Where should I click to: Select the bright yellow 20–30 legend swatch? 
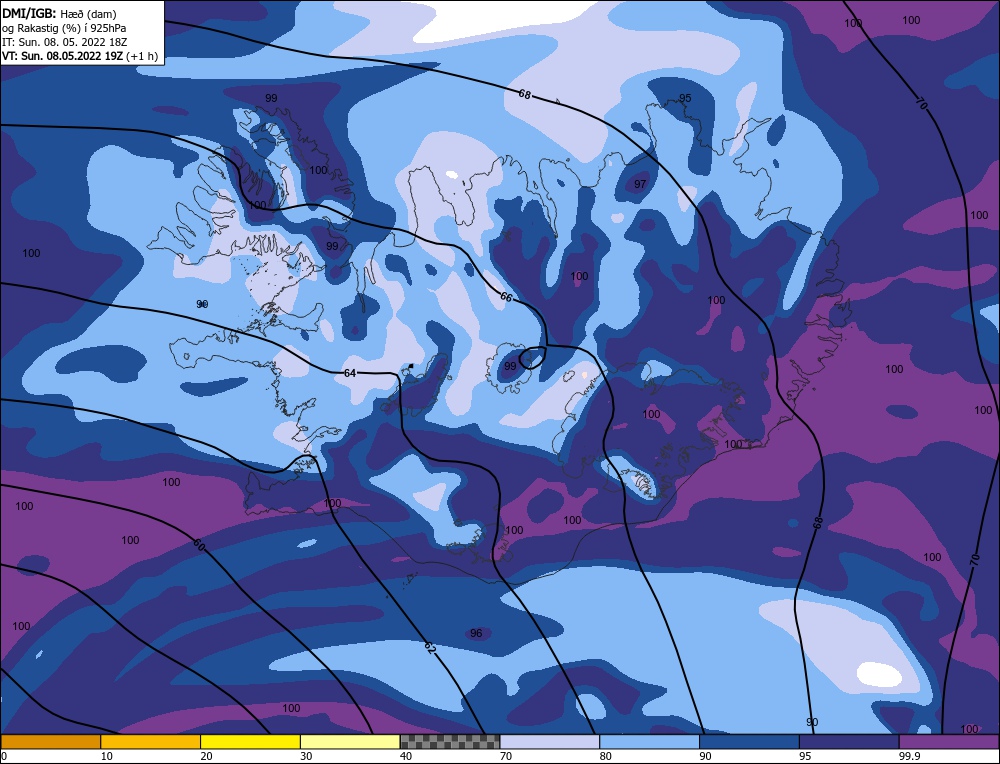tap(250, 742)
